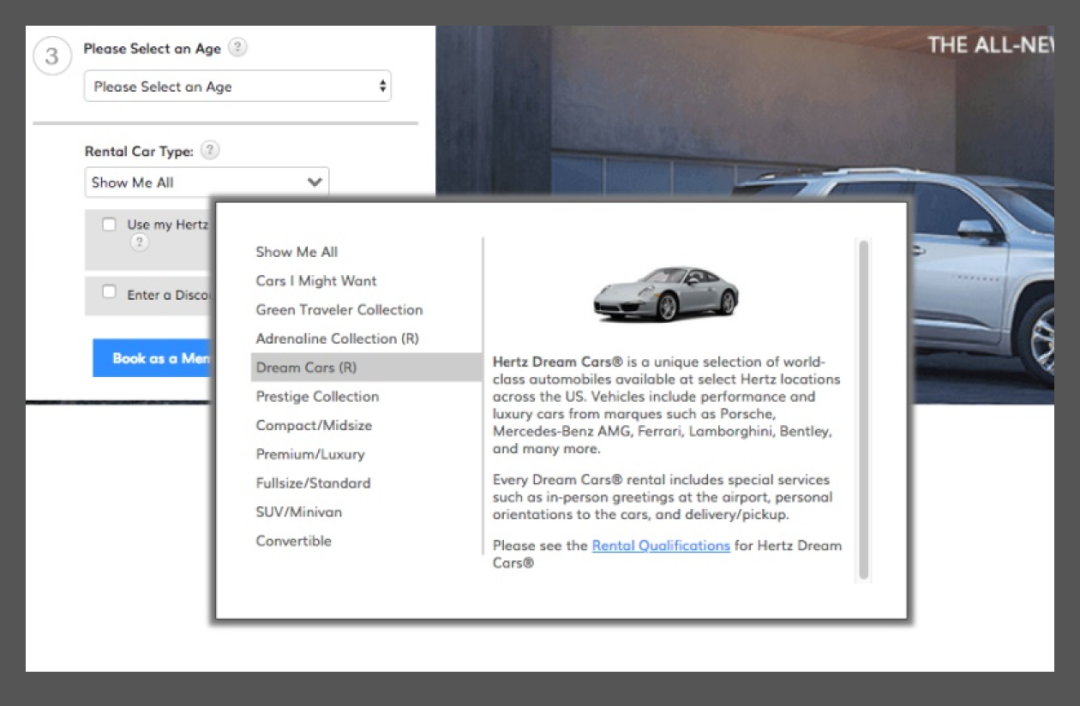Select Fullsize/Standard car type
1080x706 pixels.
coord(313,484)
